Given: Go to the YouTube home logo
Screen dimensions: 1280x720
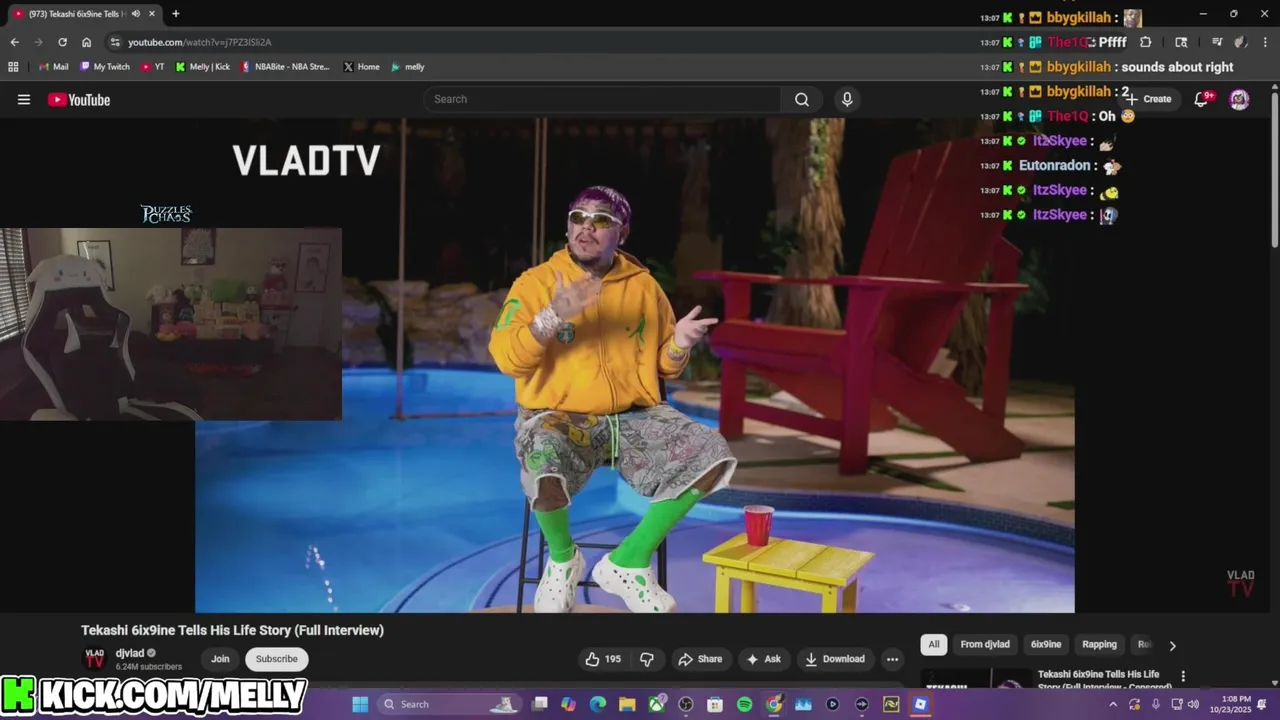Looking at the screenshot, I should [x=79, y=99].
